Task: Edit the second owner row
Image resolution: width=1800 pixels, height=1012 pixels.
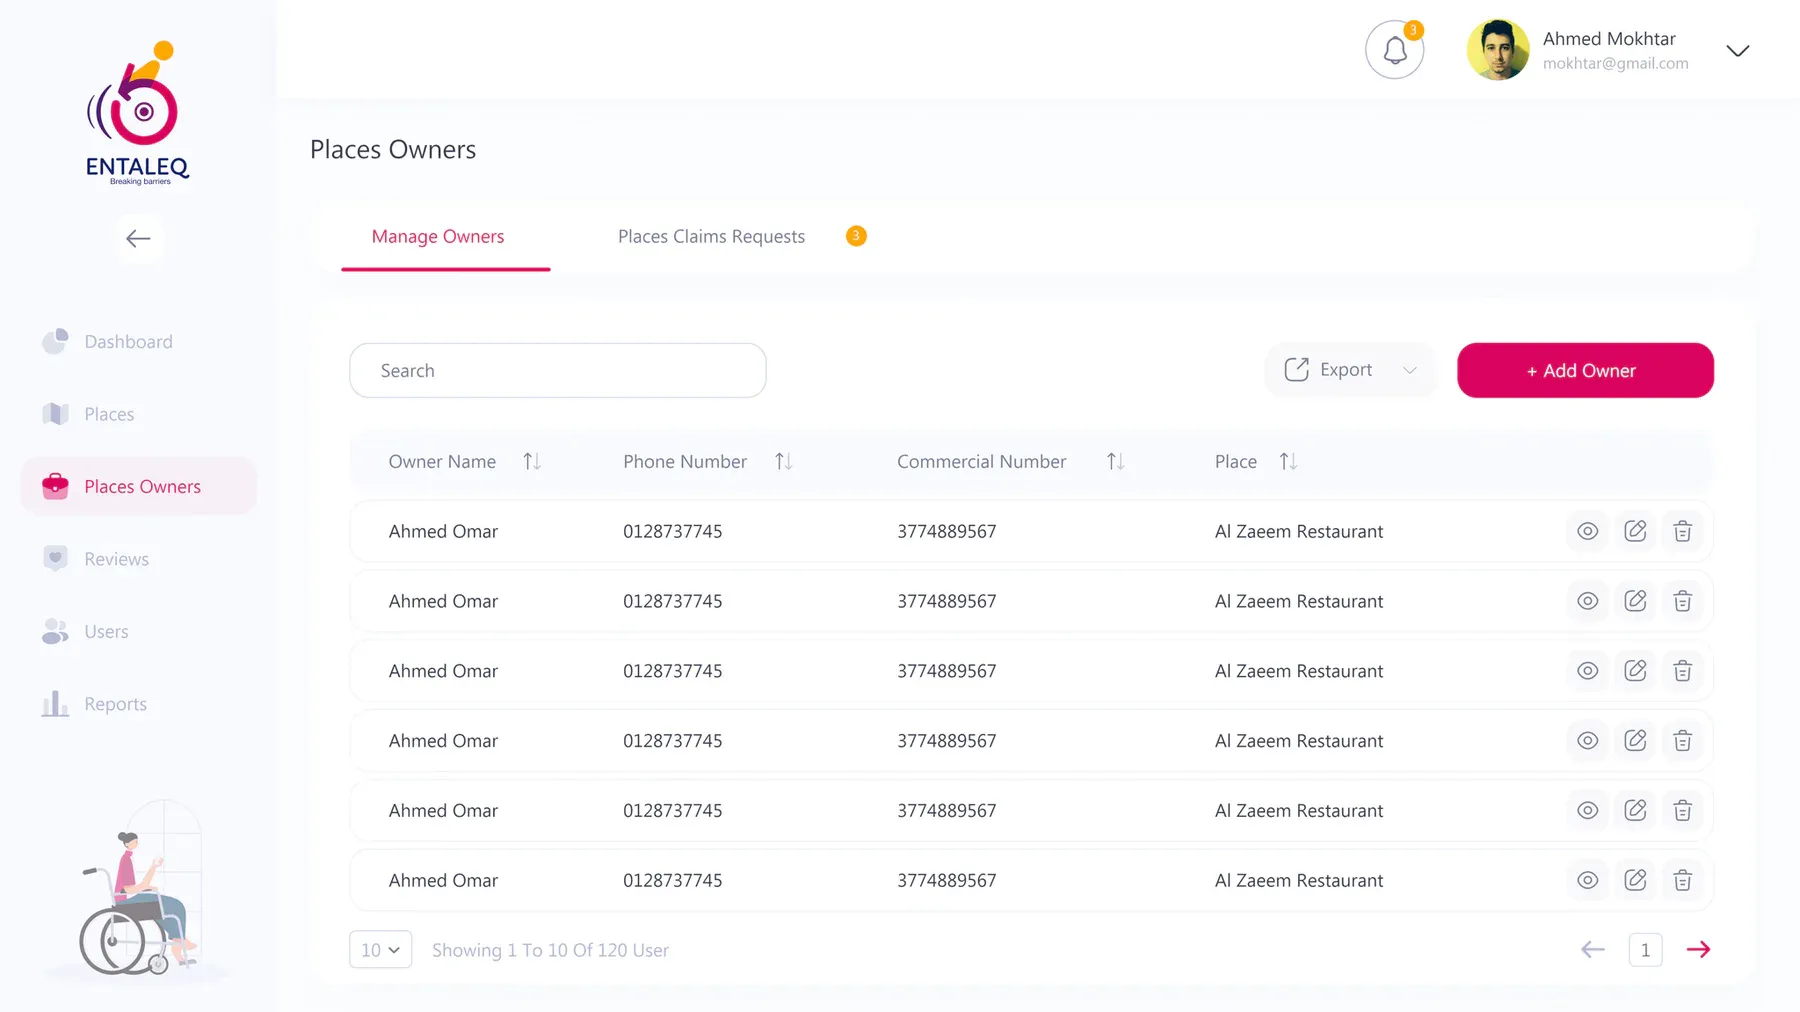Action: (x=1635, y=602)
